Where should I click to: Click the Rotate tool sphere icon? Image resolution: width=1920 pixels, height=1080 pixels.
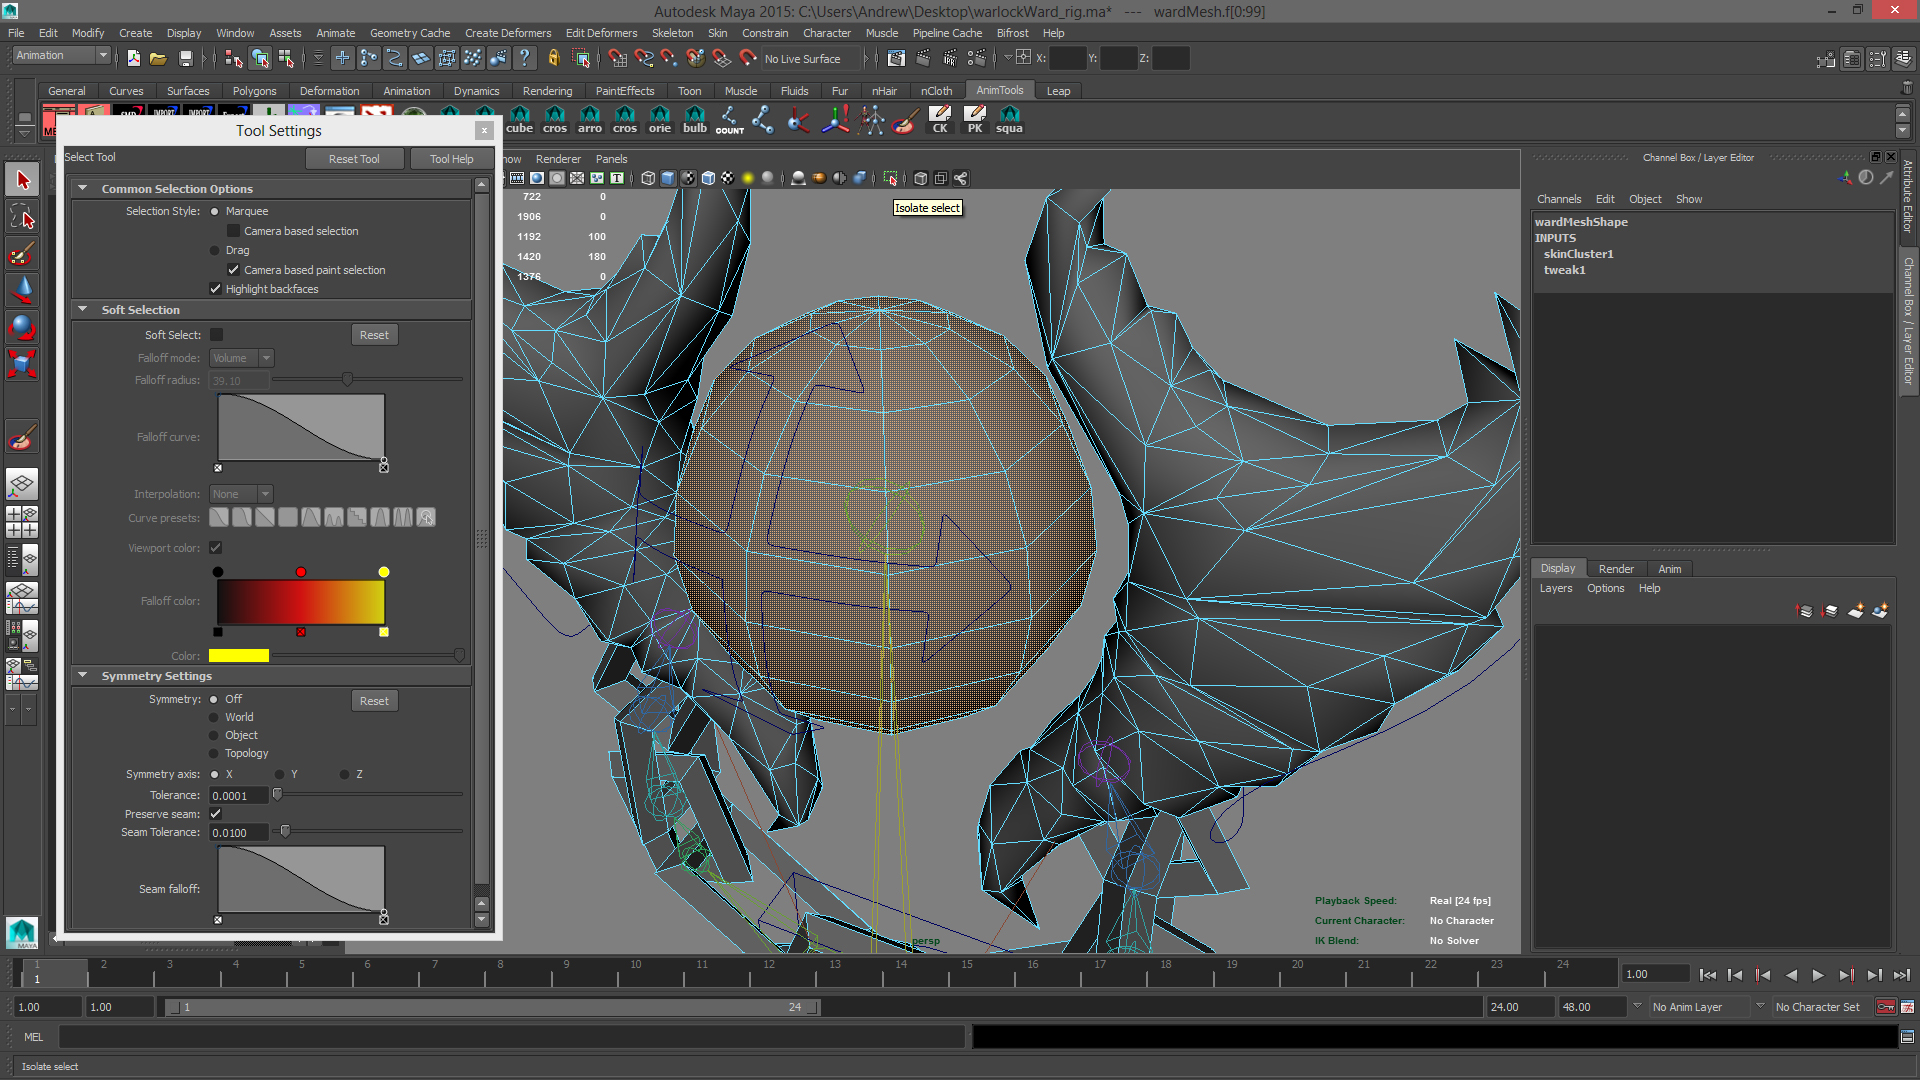(x=22, y=327)
